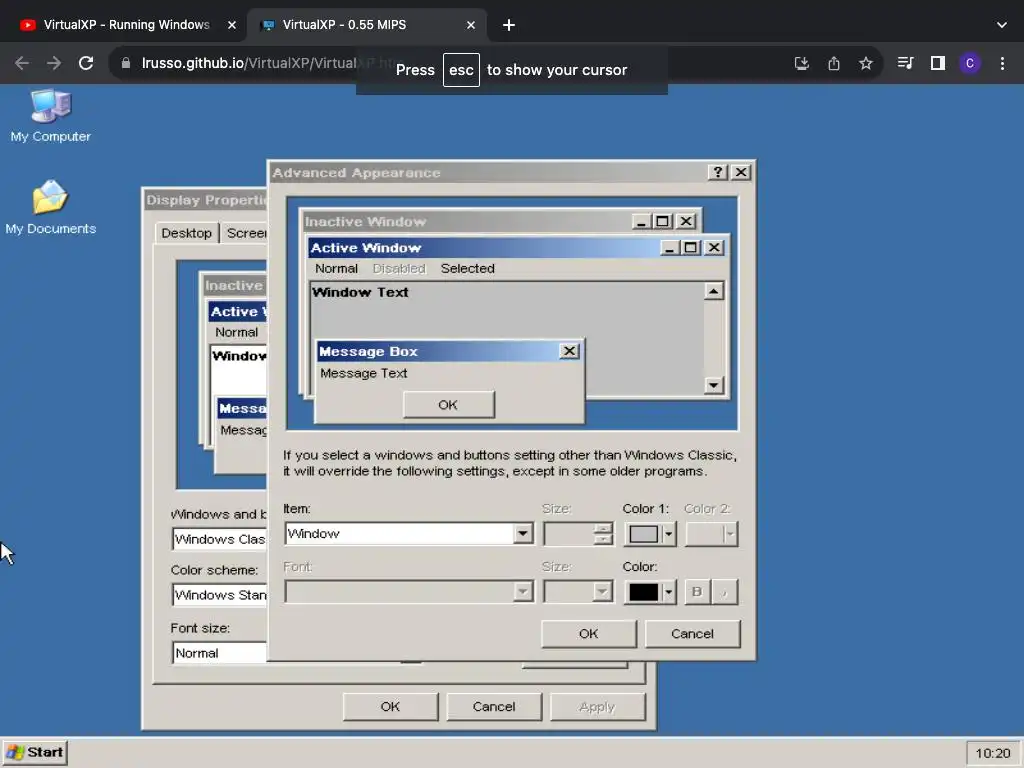Viewport: 1024px width, 768px height.
Task: Expand the font Size dropdown
Action: (x=602, y=592)
